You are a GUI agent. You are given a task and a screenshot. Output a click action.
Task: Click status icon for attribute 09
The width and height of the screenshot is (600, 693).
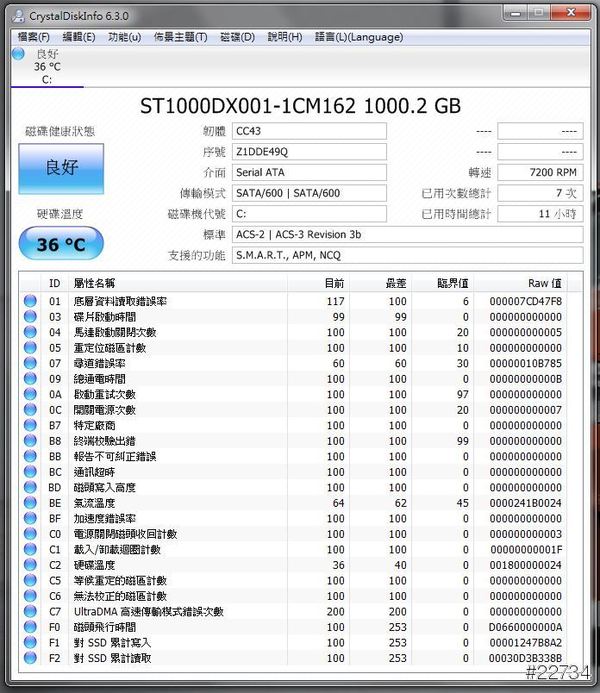(x=30, y=378)
